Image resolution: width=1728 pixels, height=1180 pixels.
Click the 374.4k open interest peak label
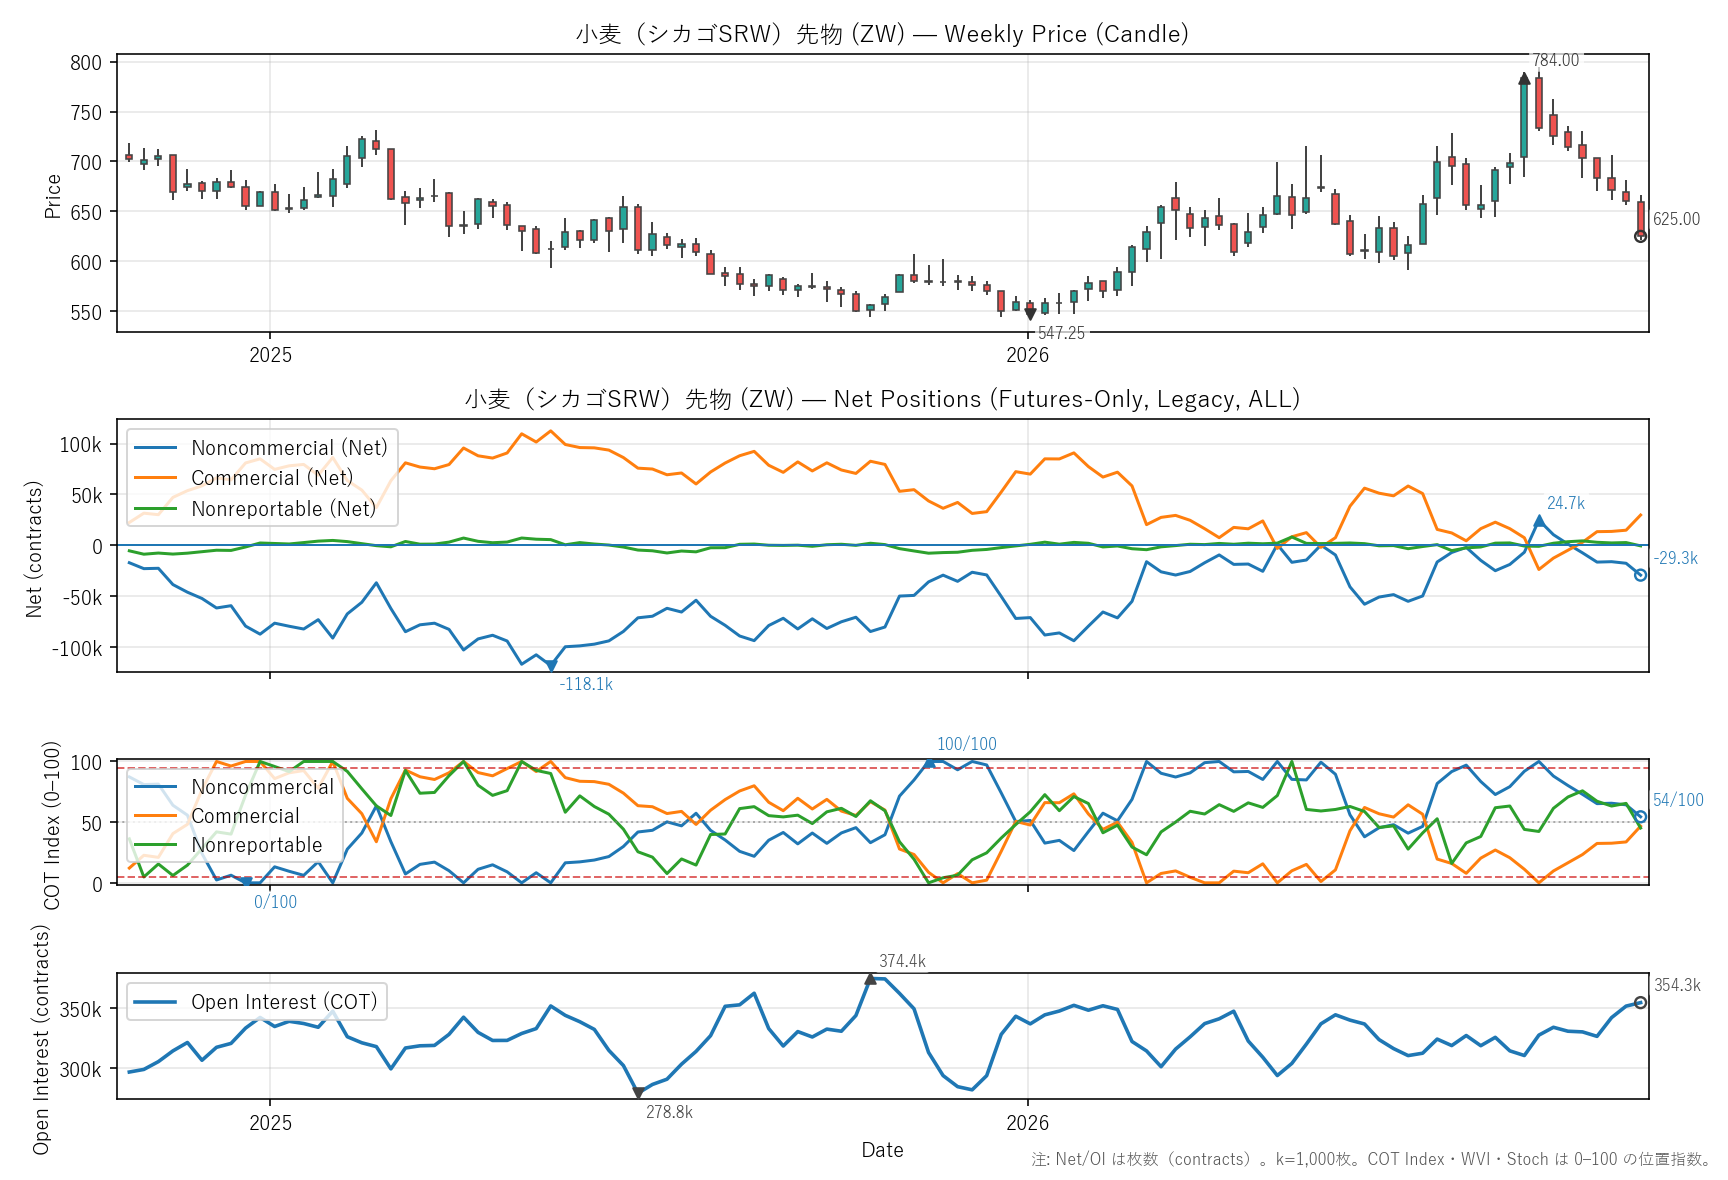[902, 962]
